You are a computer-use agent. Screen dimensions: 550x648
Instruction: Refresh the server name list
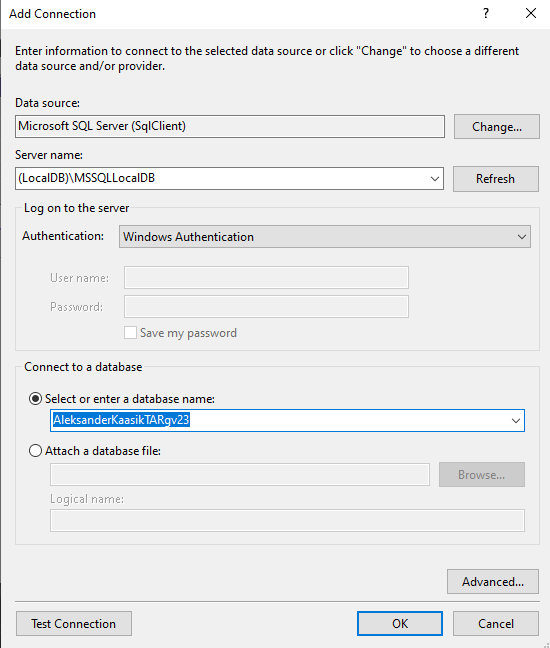pos(496,179)
